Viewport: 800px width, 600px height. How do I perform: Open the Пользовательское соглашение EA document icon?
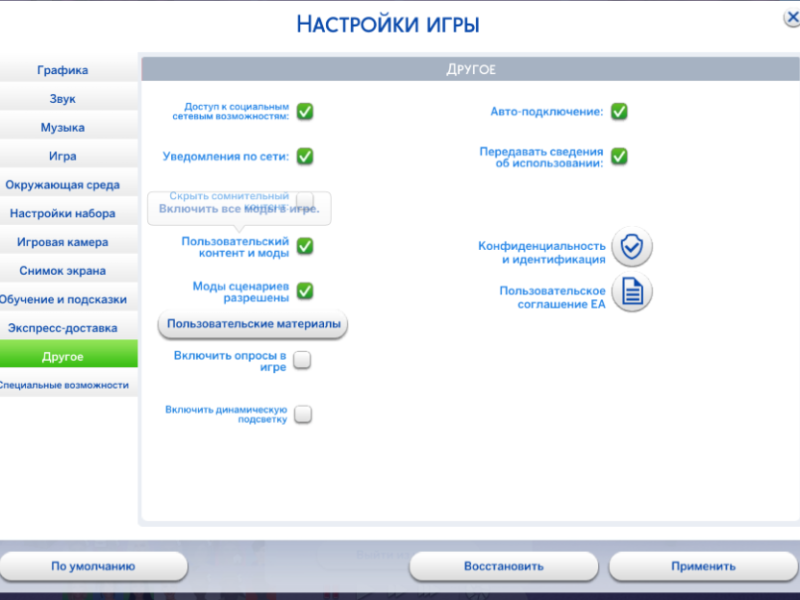tap(632, 292)
